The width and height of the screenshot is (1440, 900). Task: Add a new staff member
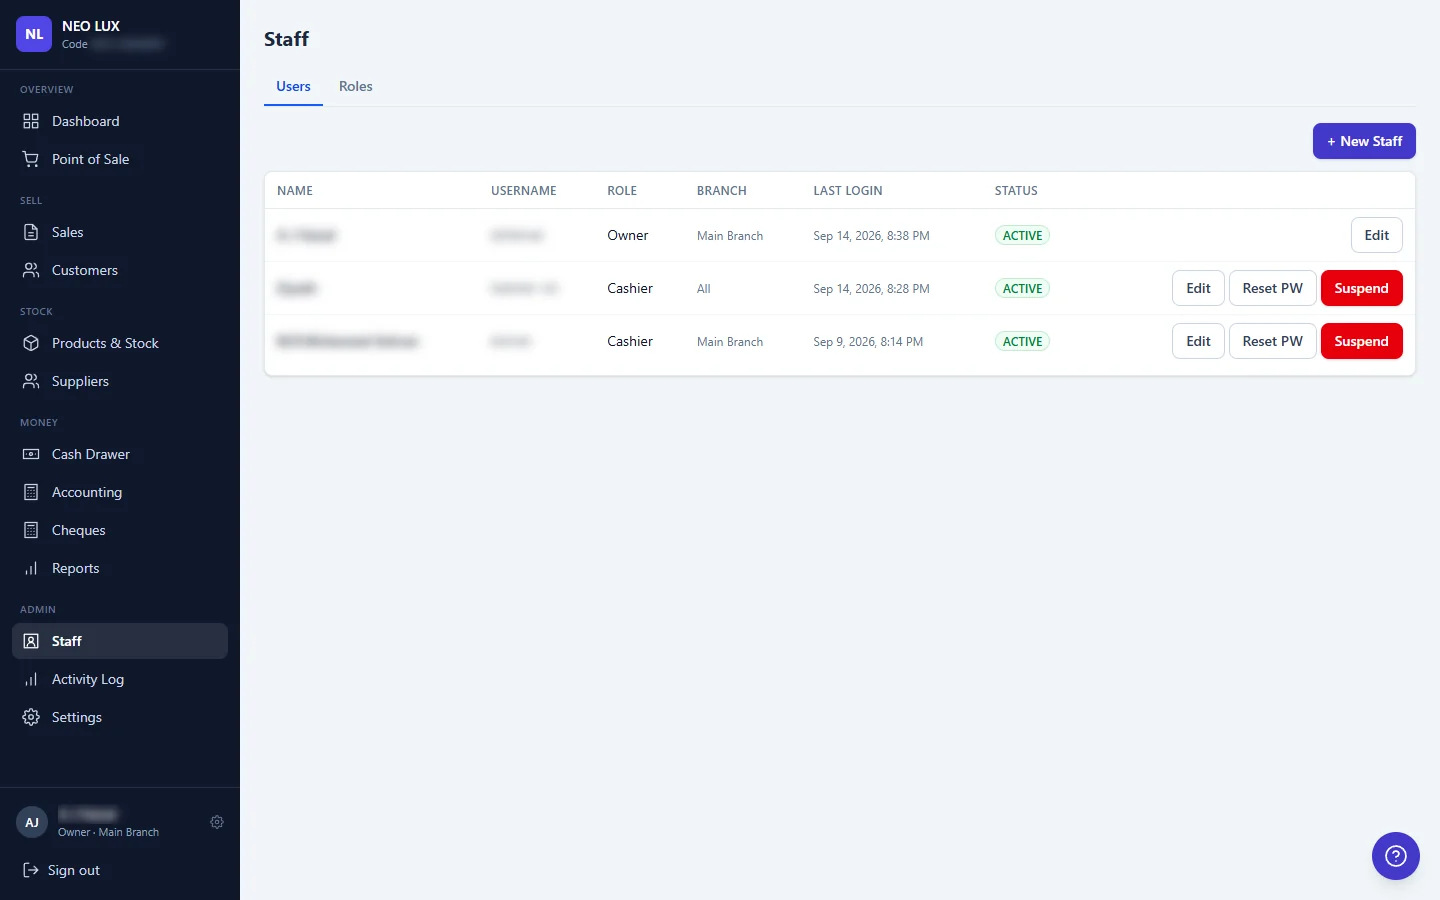[x=1364, y=141]
